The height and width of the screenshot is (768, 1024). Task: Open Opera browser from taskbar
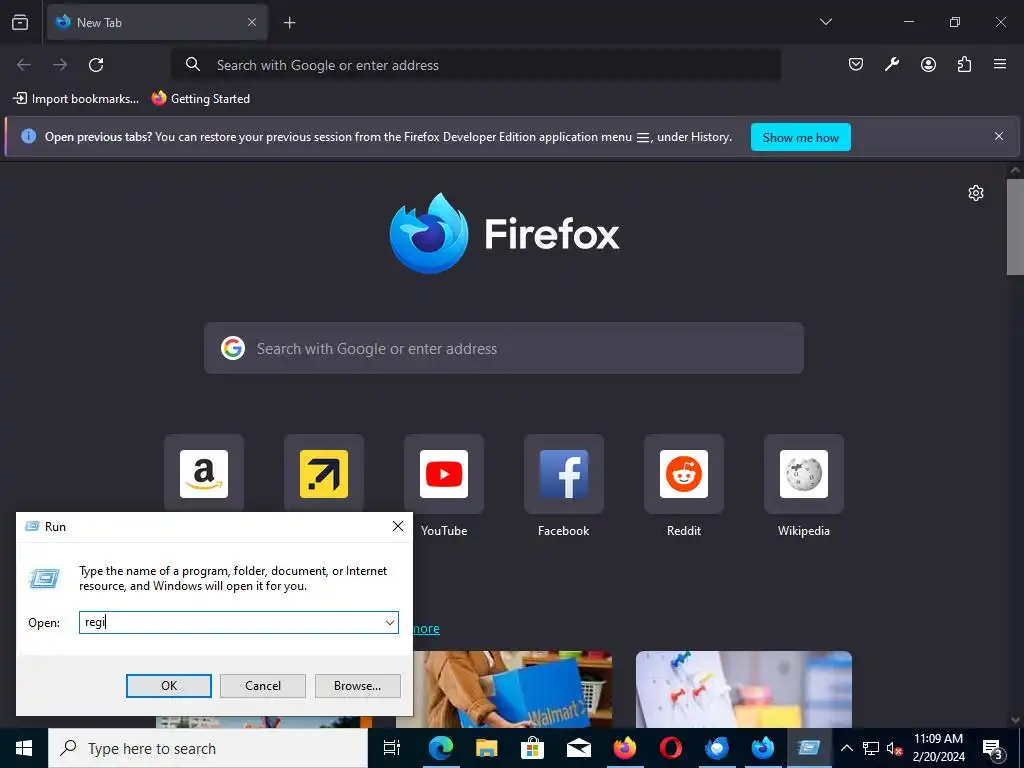(x=671, y=748)
